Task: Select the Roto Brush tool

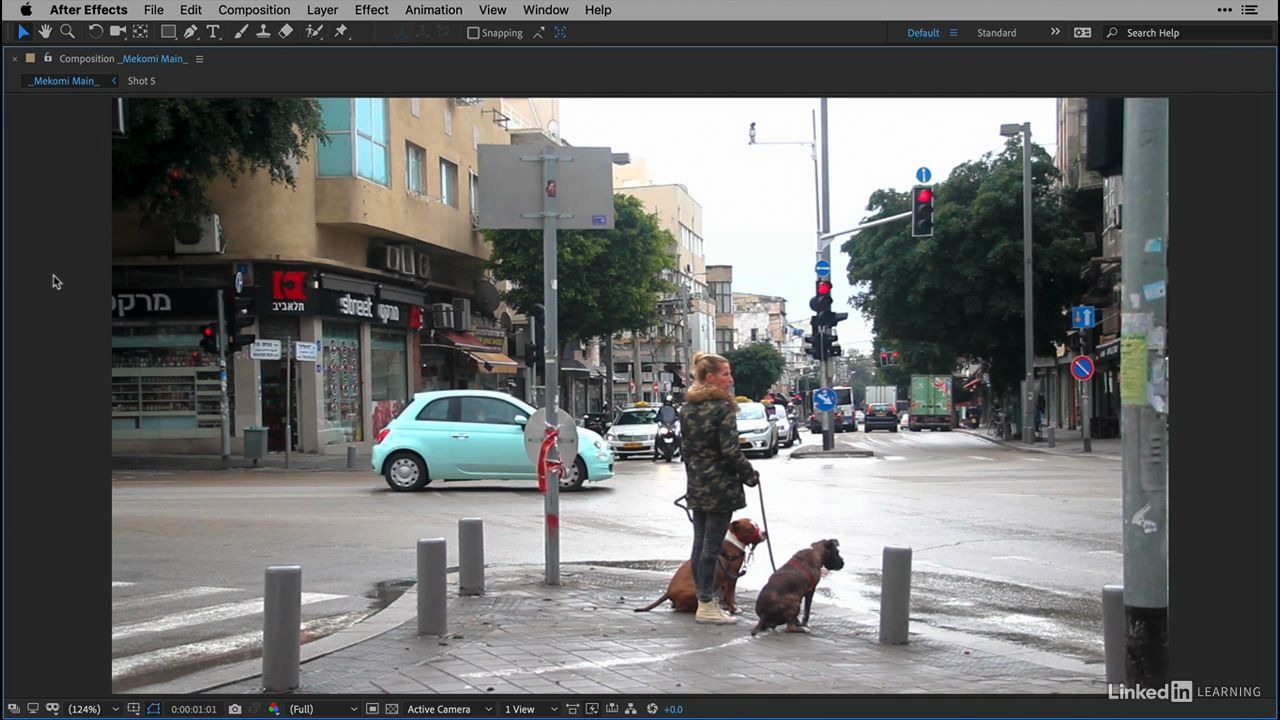Action: coord(314,32)
